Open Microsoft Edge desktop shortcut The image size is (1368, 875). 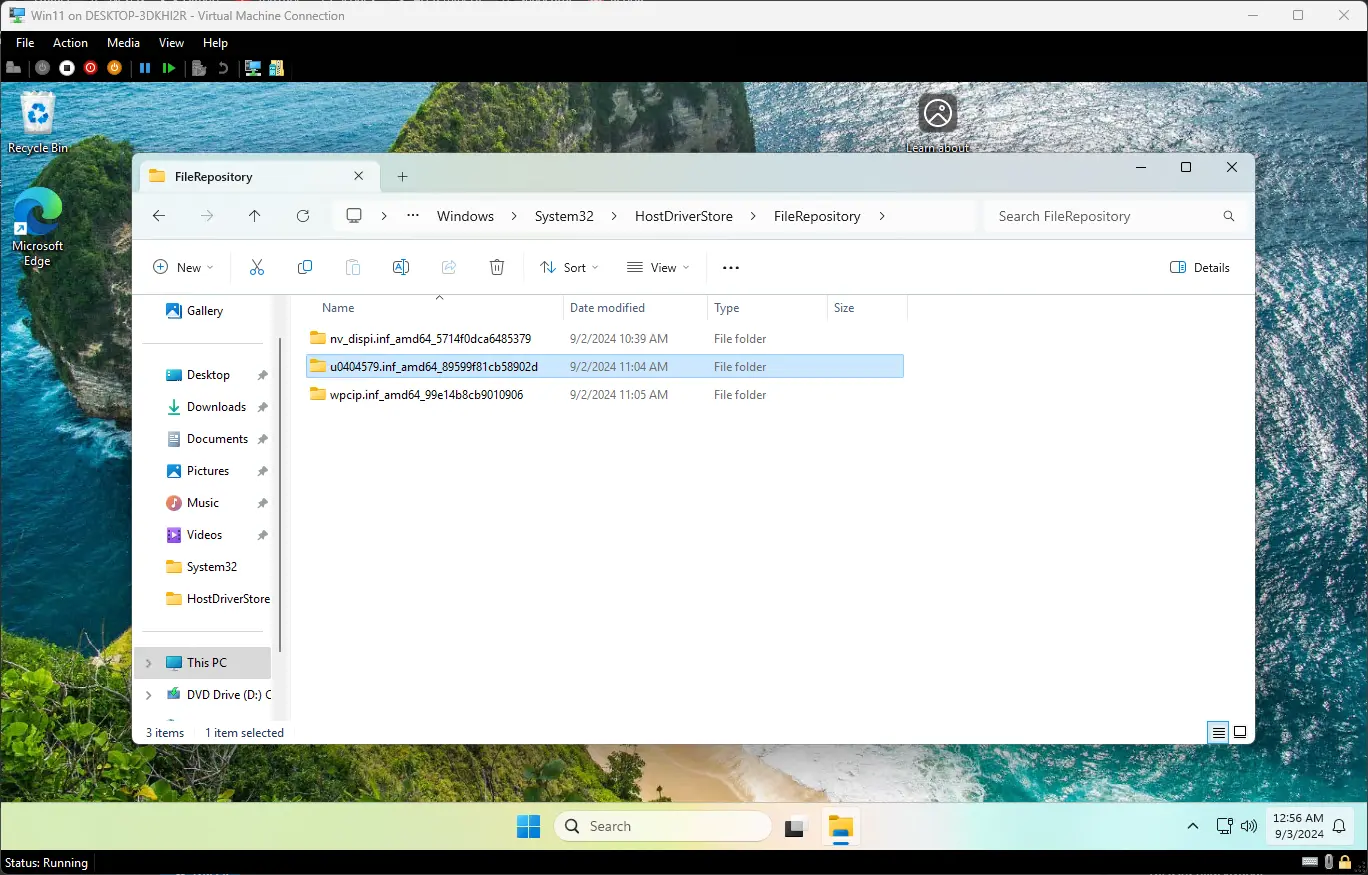point(38,227)
